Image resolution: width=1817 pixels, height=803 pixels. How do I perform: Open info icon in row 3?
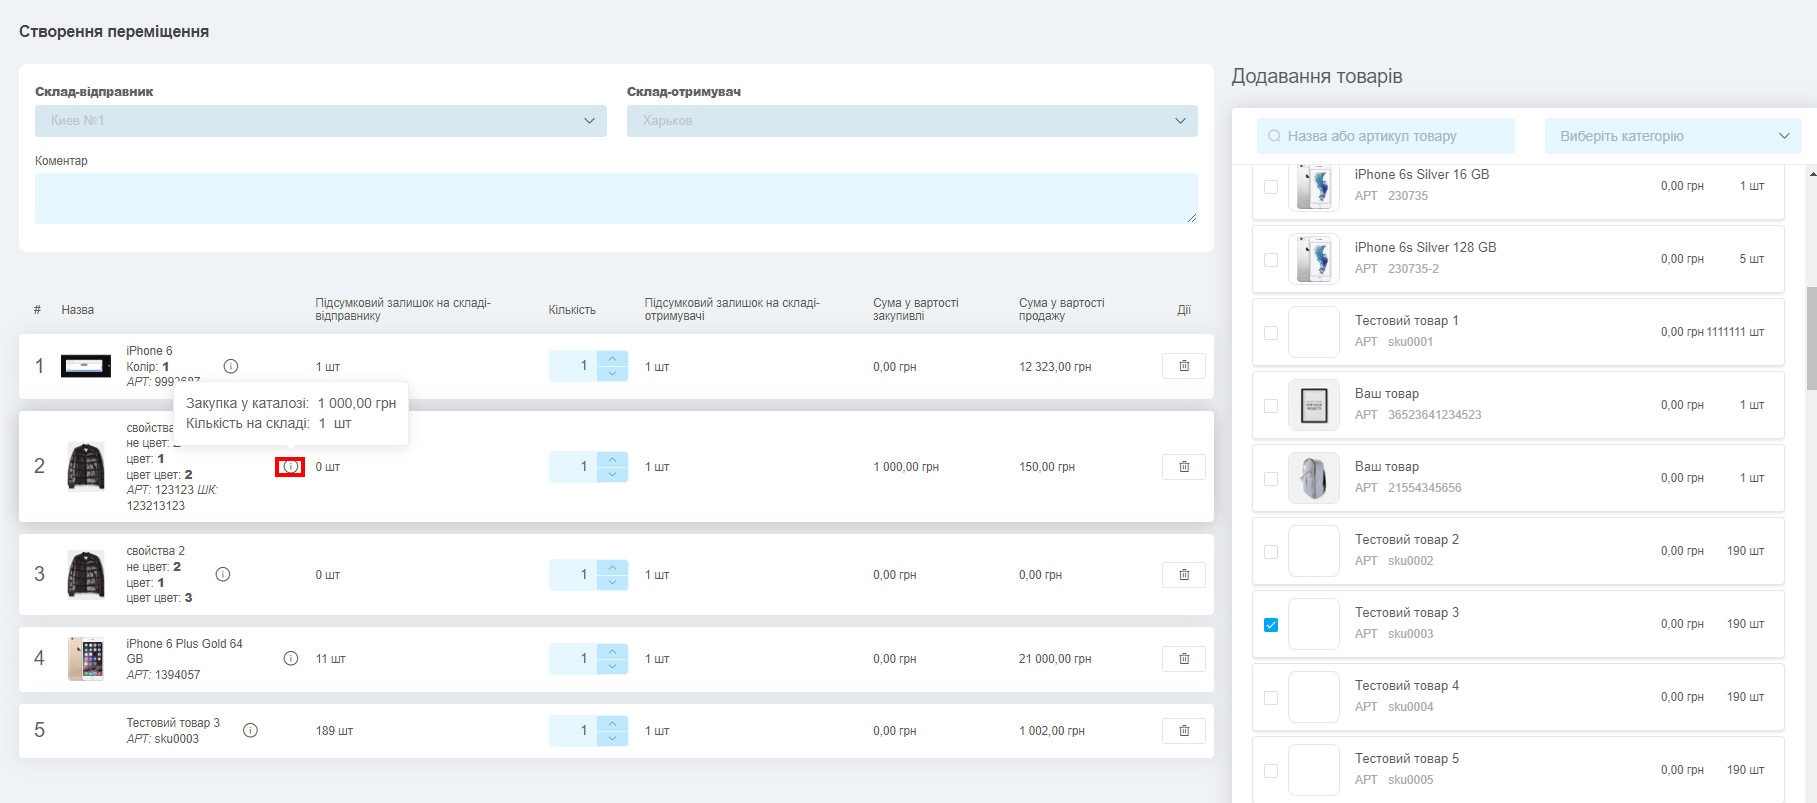[223, 574]
